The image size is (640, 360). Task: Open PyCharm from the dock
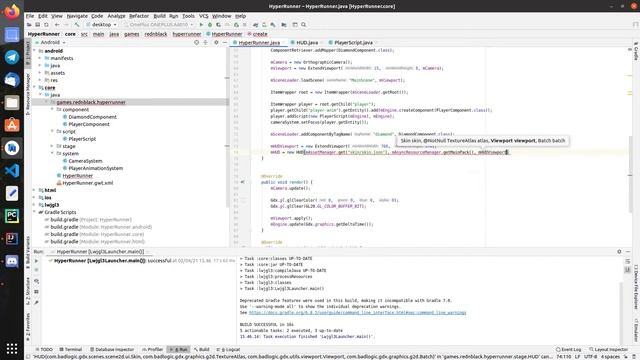coord(12,216)
